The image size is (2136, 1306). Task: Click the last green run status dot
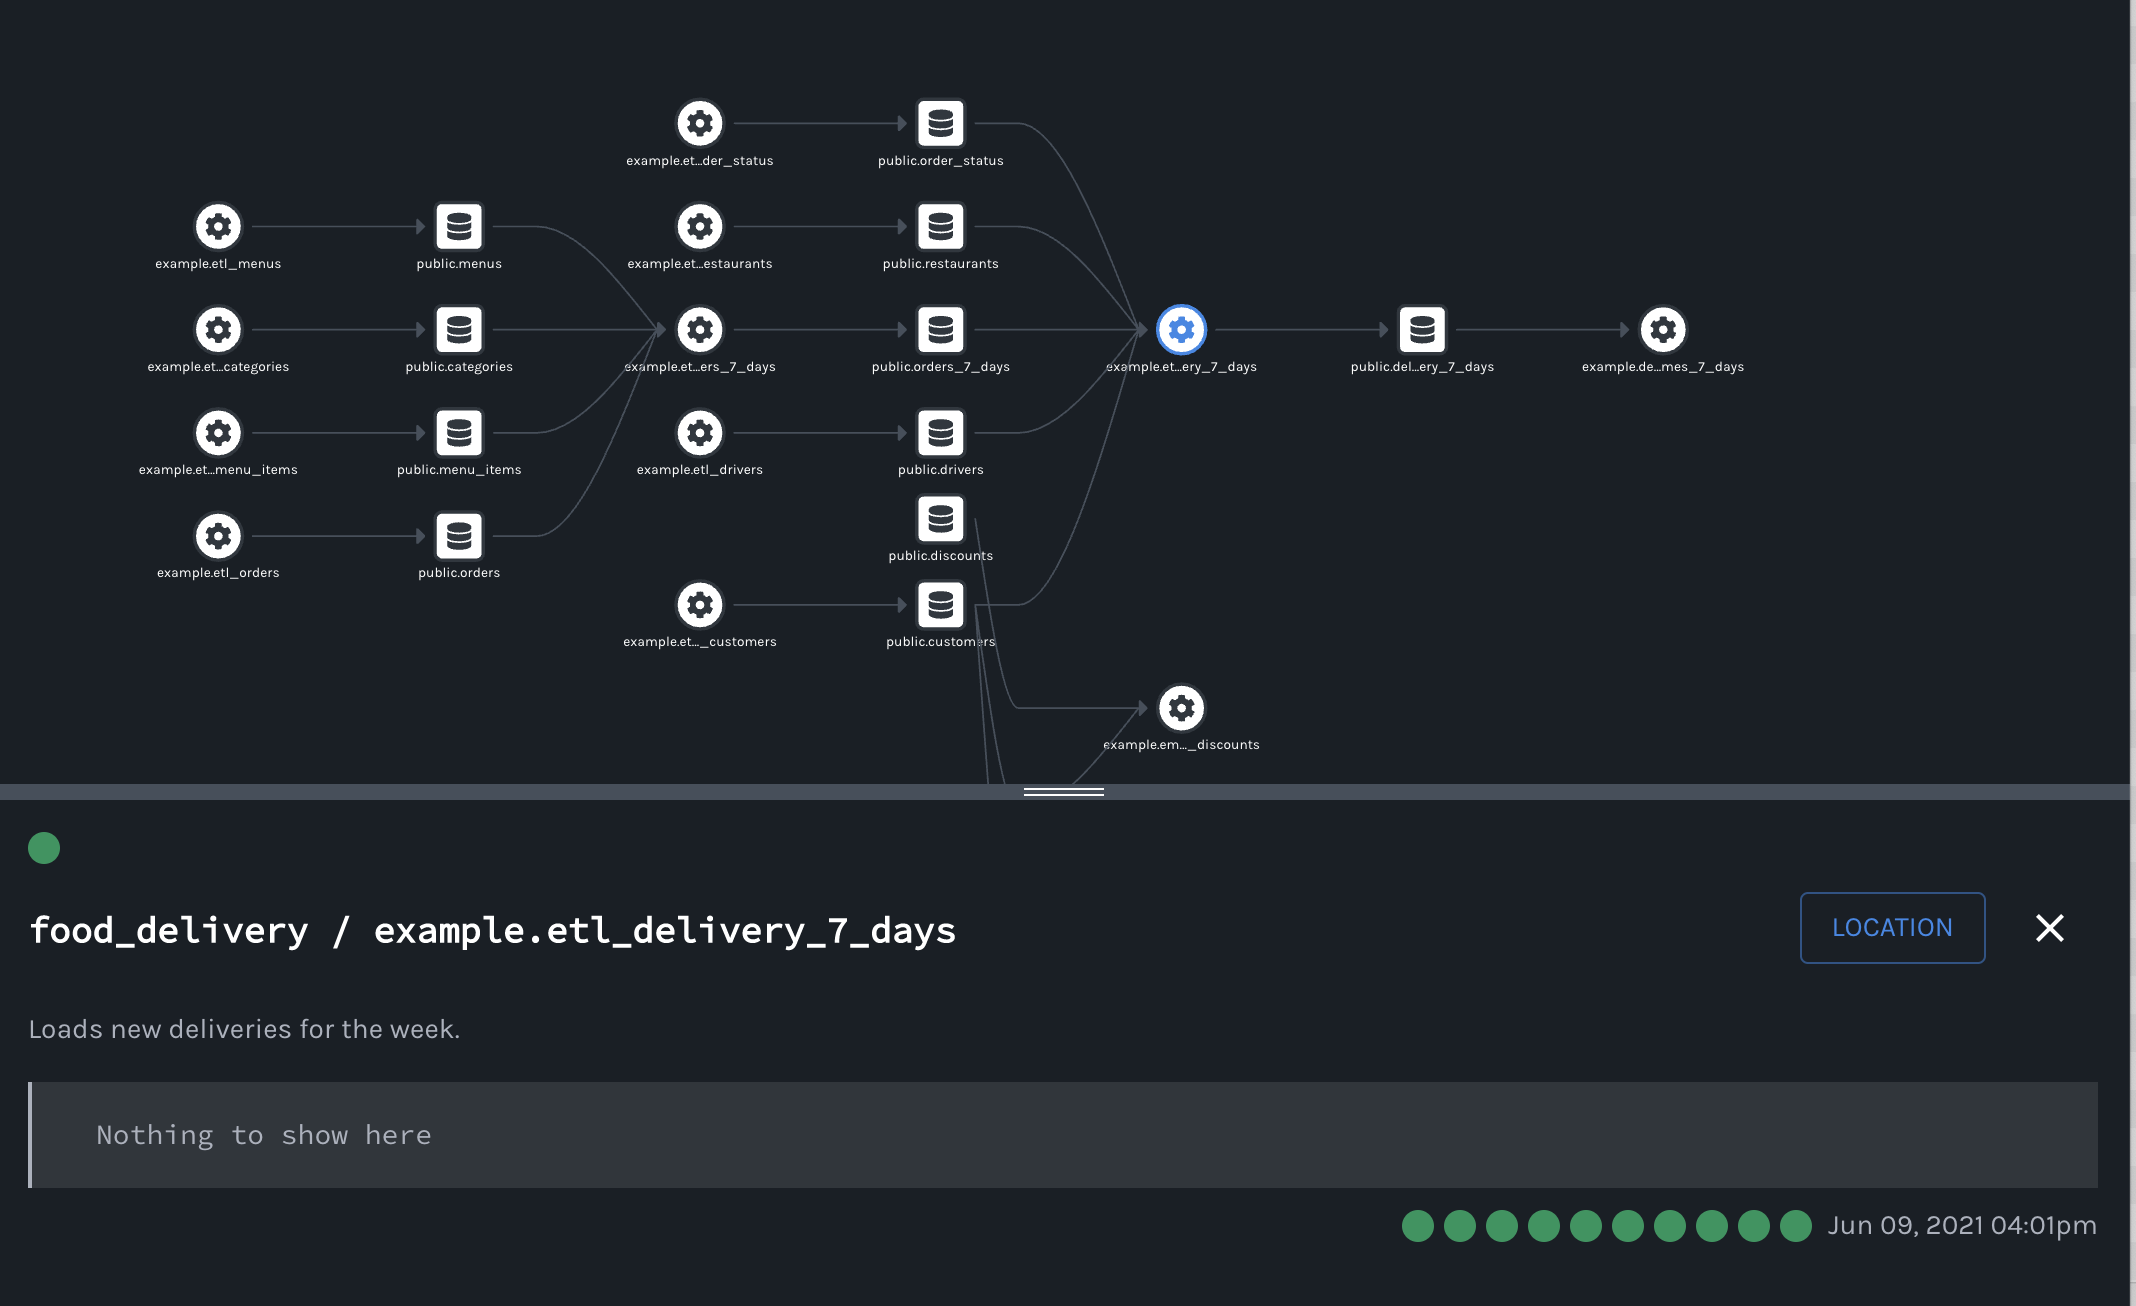[x=1796, y=1226]
